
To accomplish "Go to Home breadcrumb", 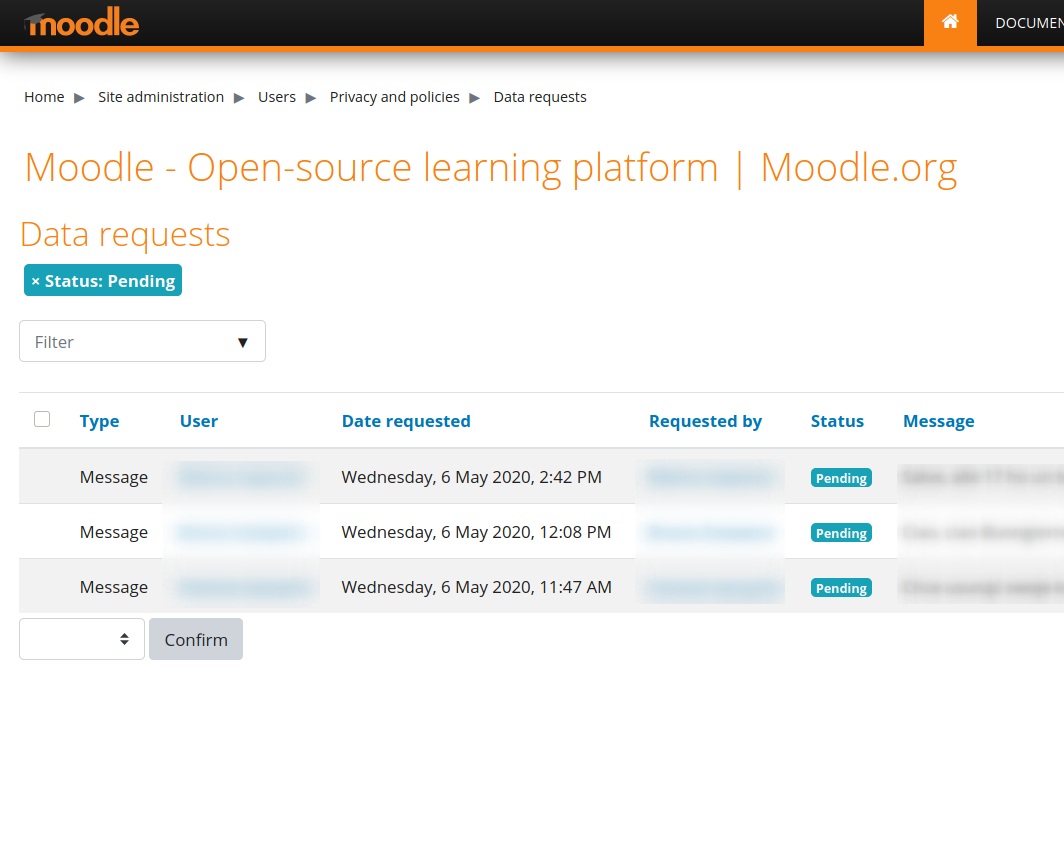I will point(44,97).
